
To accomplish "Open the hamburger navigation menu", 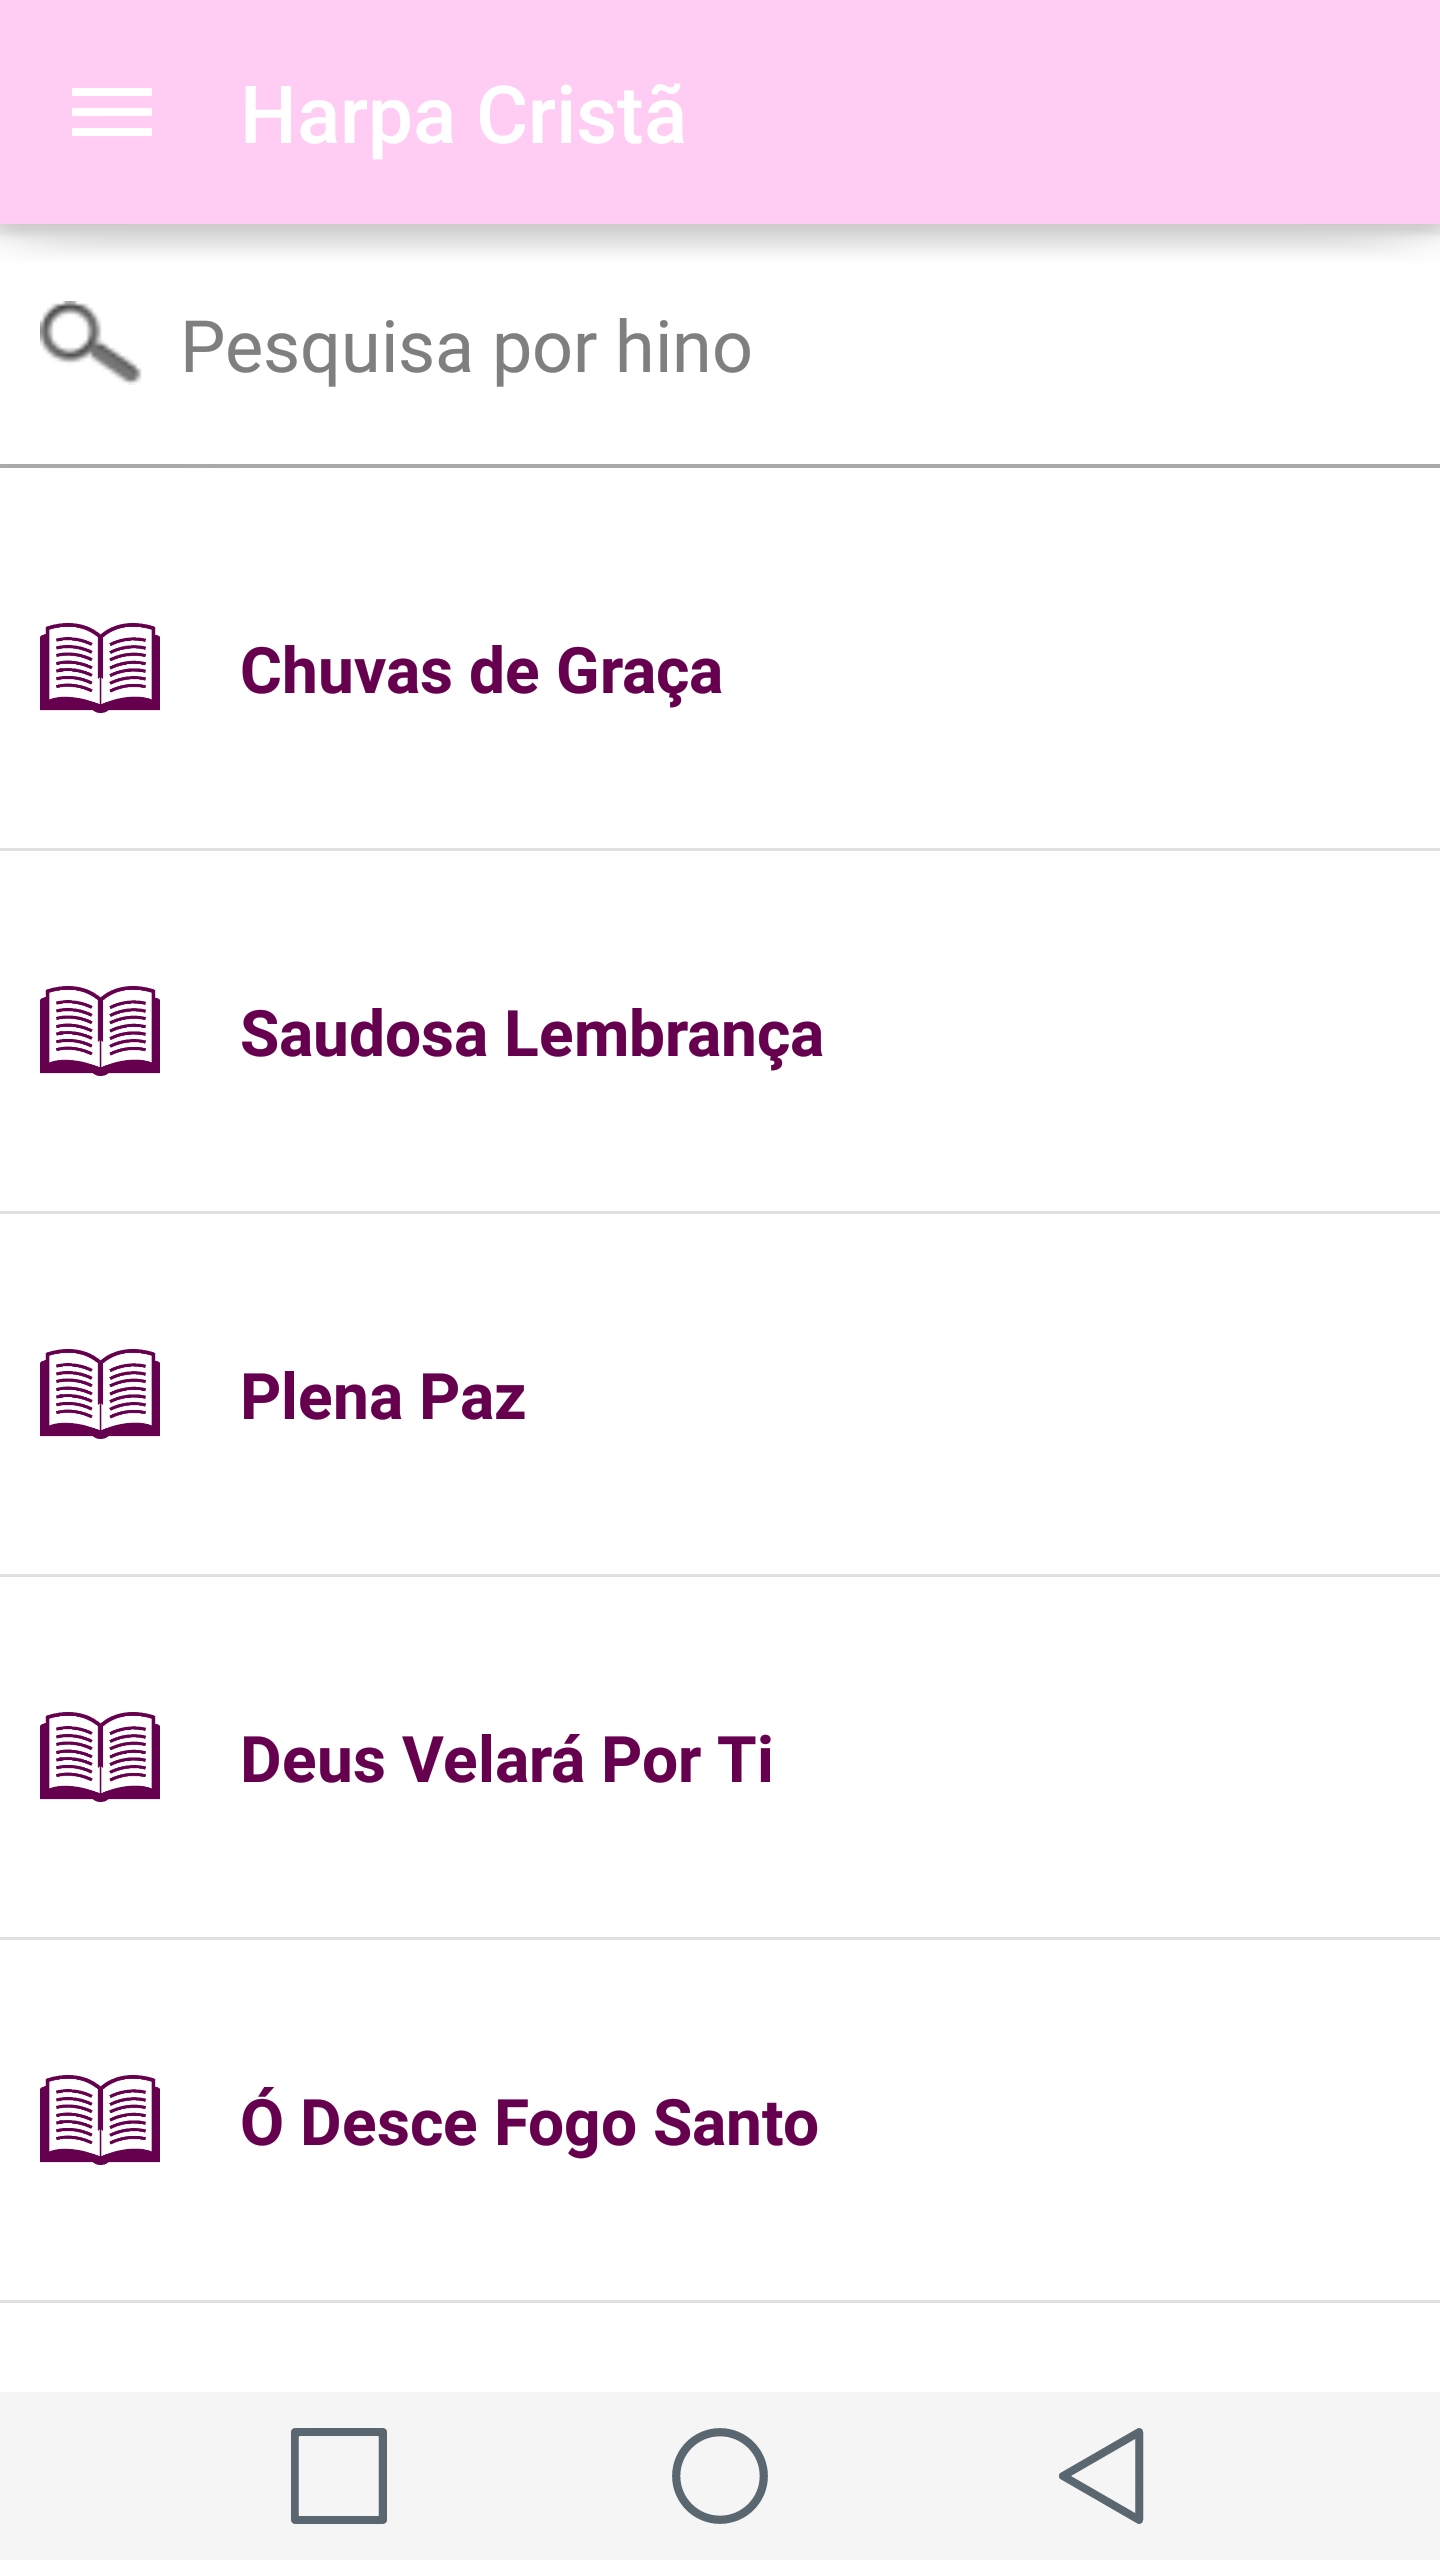I will pyautogui.click(x=111, y=112).
